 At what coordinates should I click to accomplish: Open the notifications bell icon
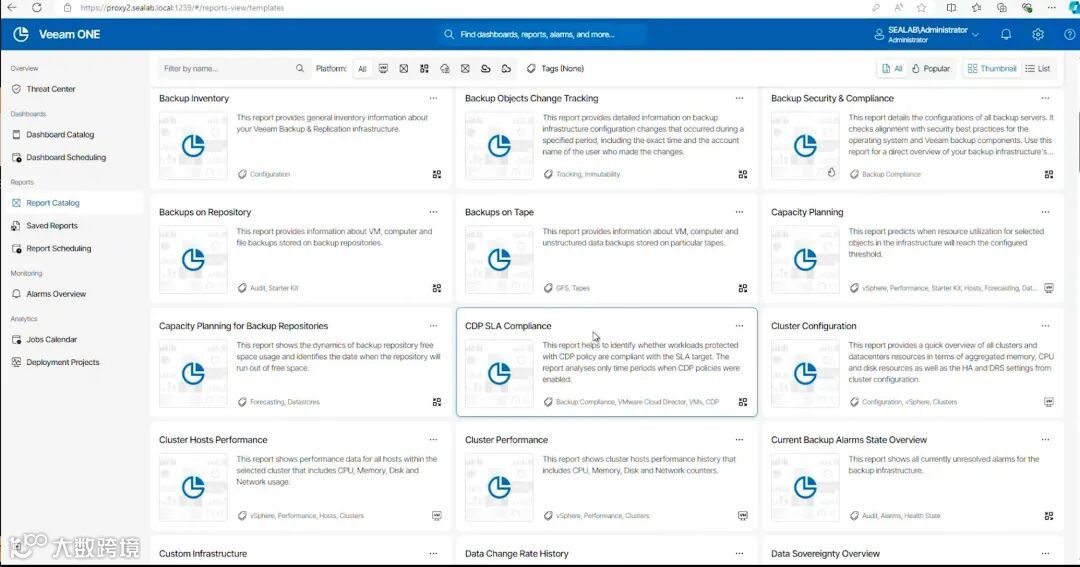click(x=1006, y=34)
